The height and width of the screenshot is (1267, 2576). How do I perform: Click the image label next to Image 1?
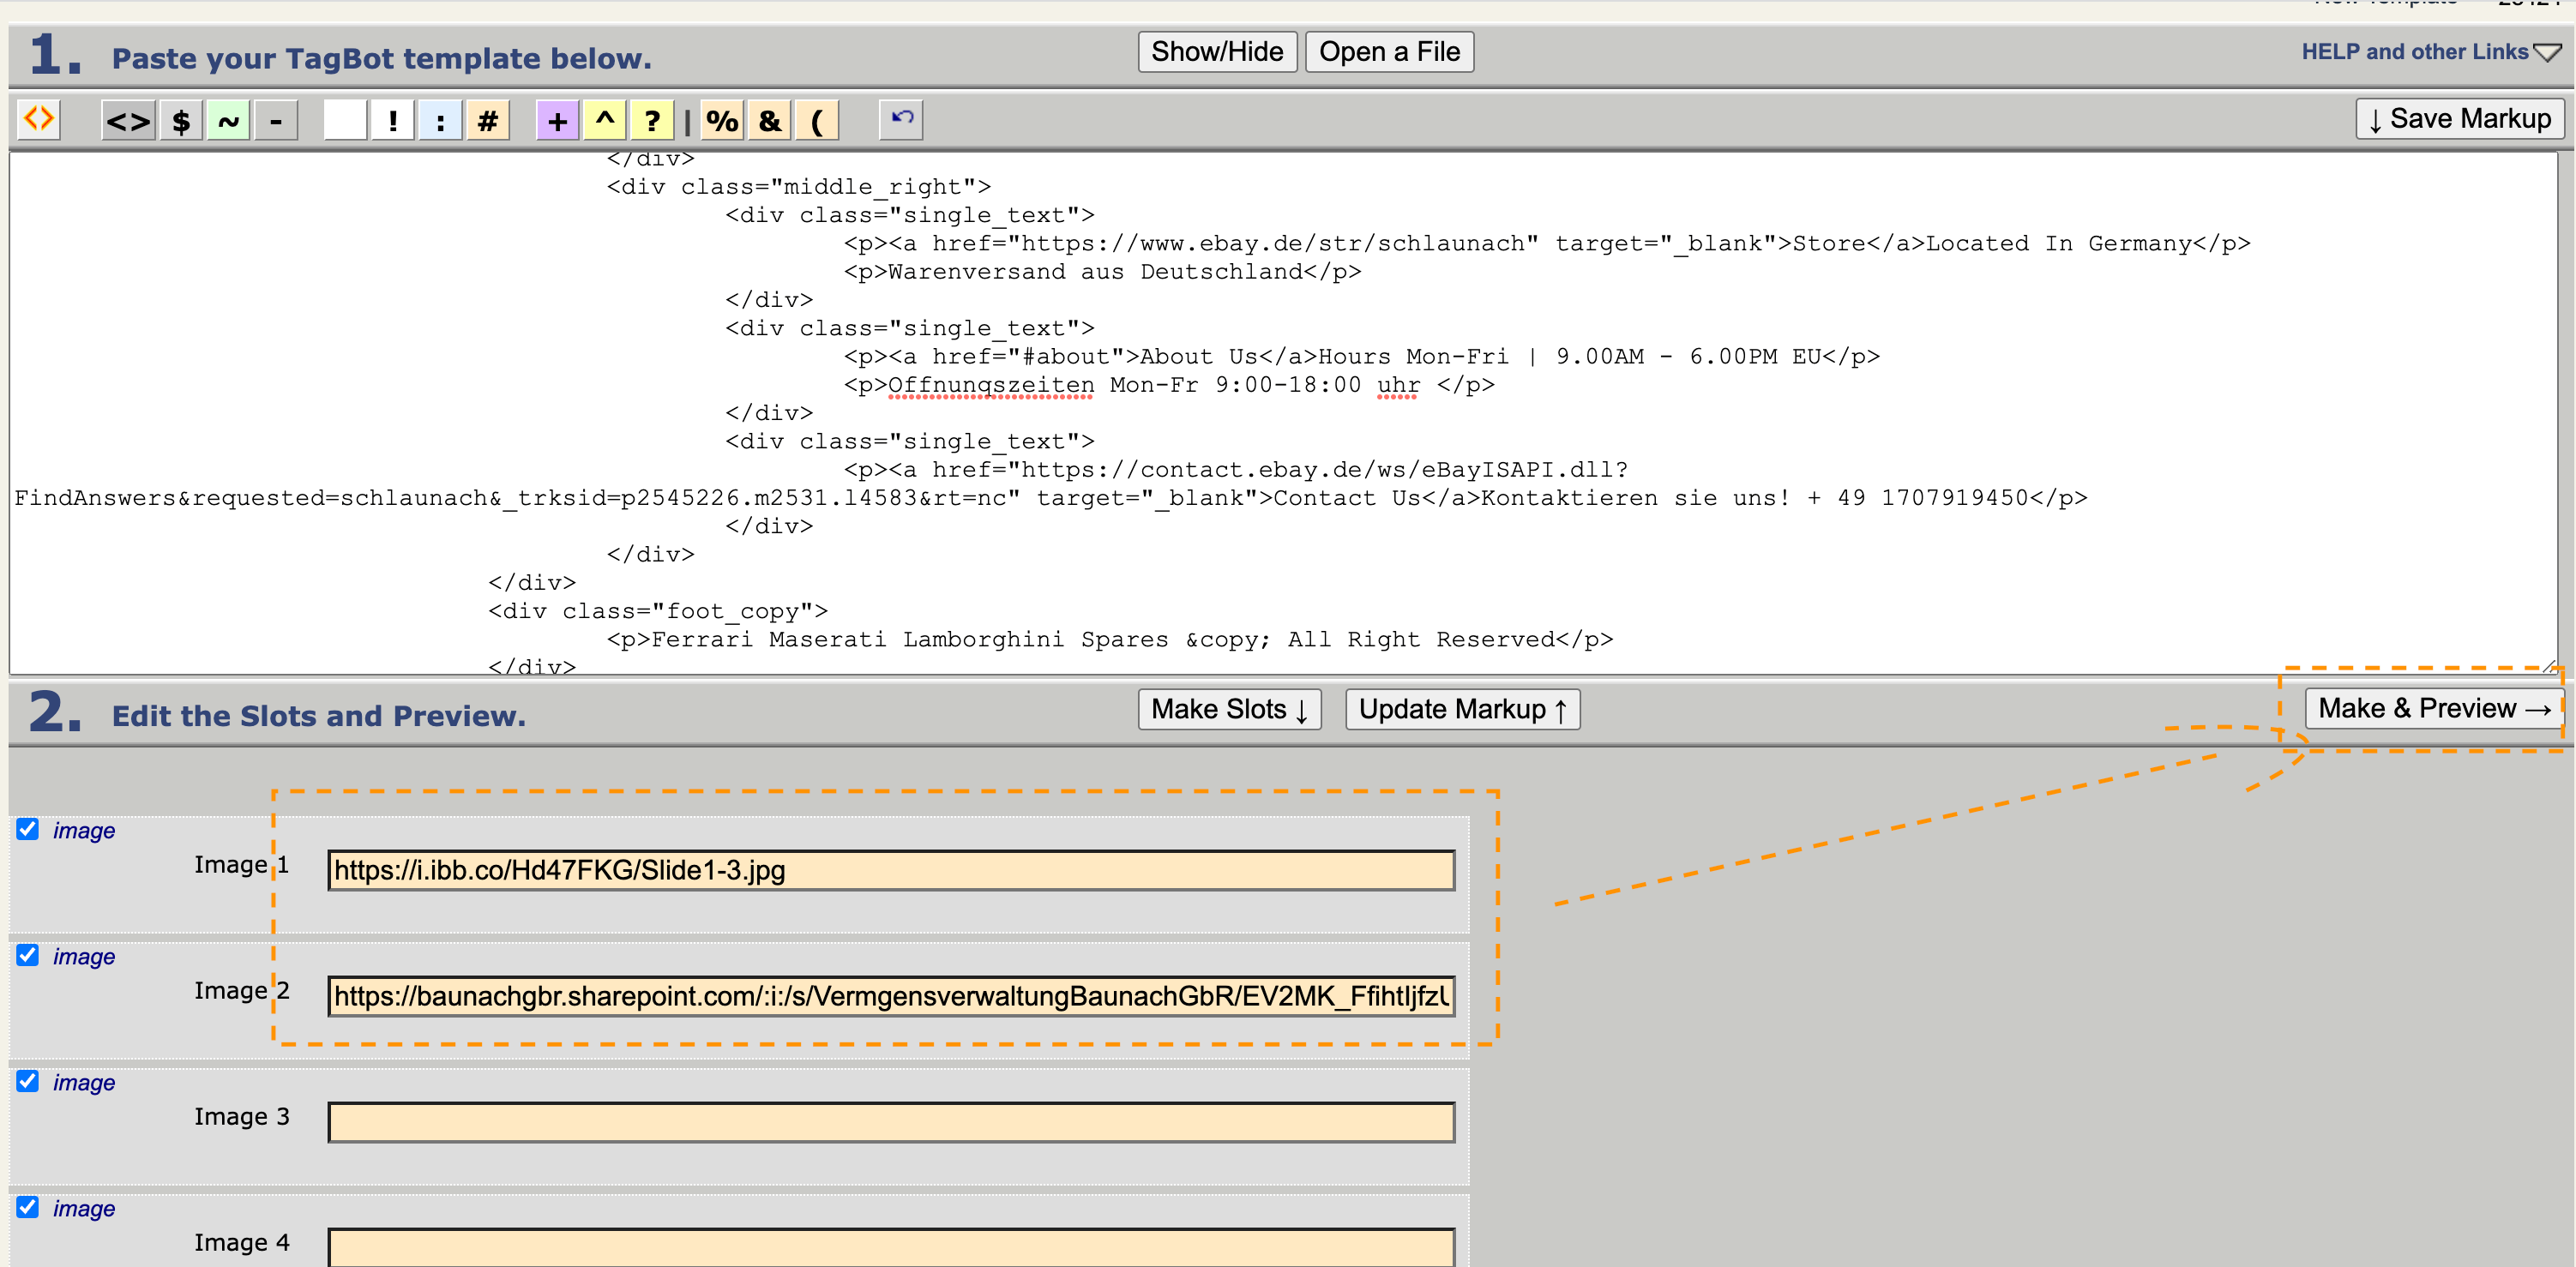coord(84,831)
